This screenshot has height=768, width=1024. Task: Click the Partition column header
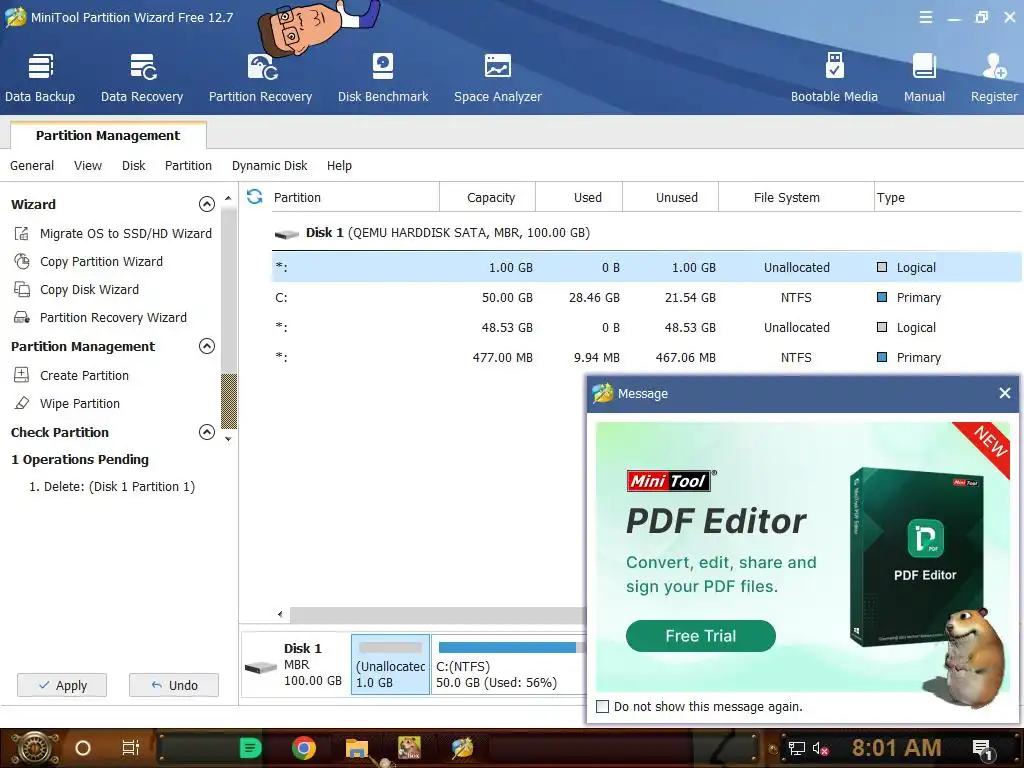pos(354,197)
